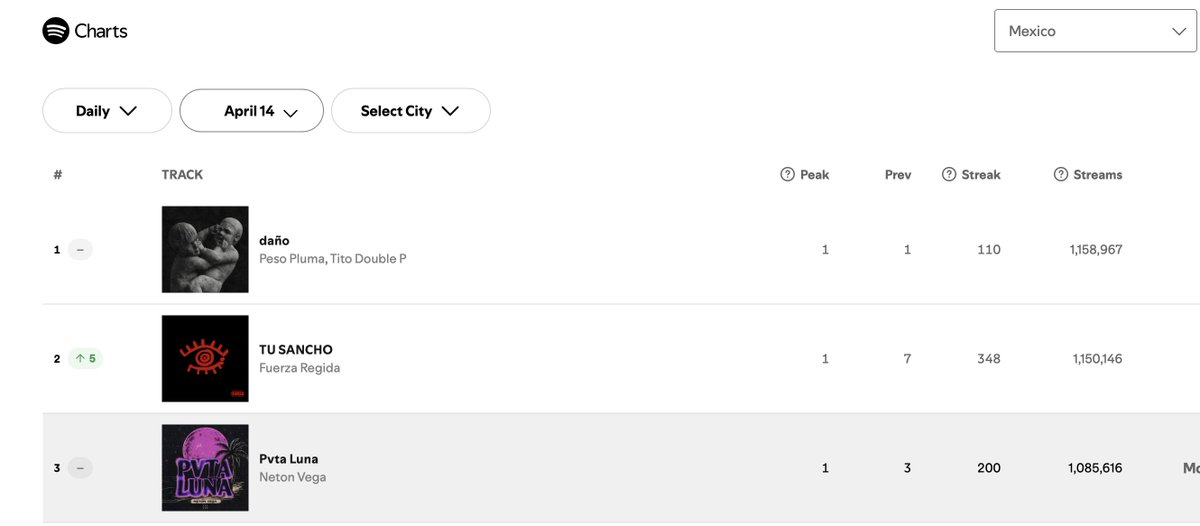The image size is (1200, 526).
Task: Click the Streak column help icon
Action: tap(949, 174)
